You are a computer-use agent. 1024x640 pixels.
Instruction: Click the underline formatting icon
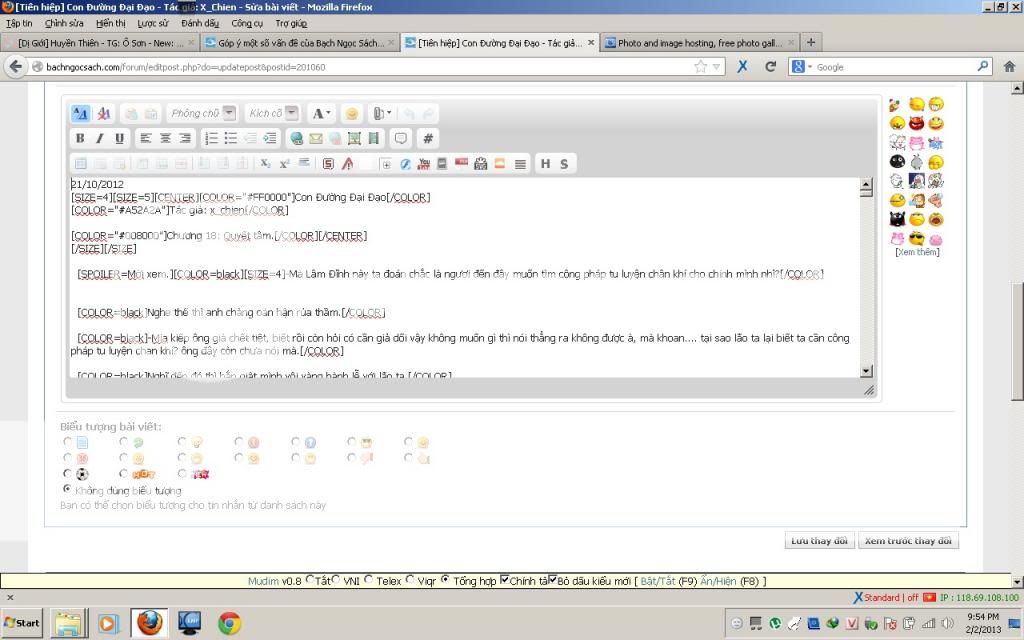(119, 138)
